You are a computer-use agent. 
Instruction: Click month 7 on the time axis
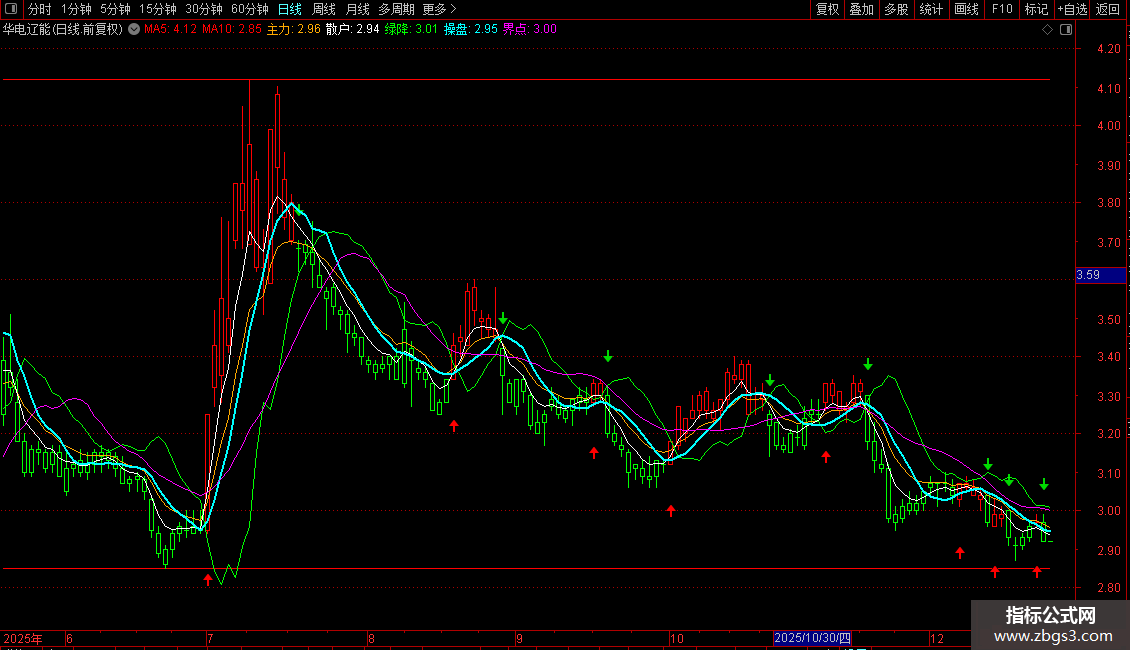pos(210,639)
